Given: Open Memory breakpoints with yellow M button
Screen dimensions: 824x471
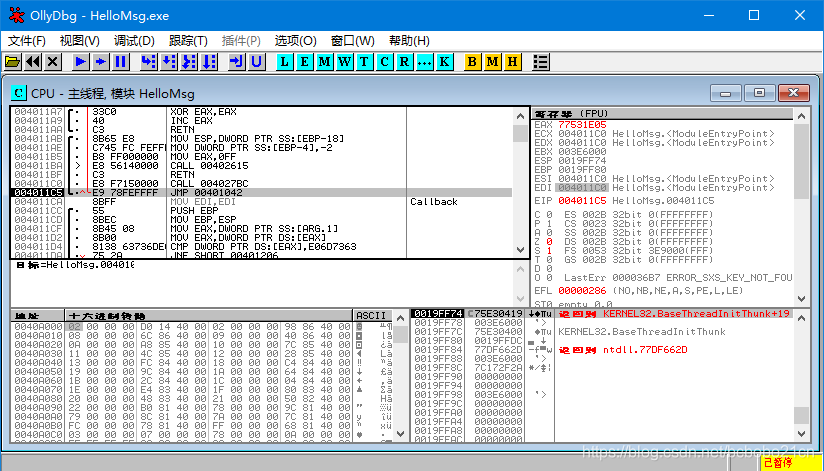Looking at the screenshot, I should tap(492, 62).
